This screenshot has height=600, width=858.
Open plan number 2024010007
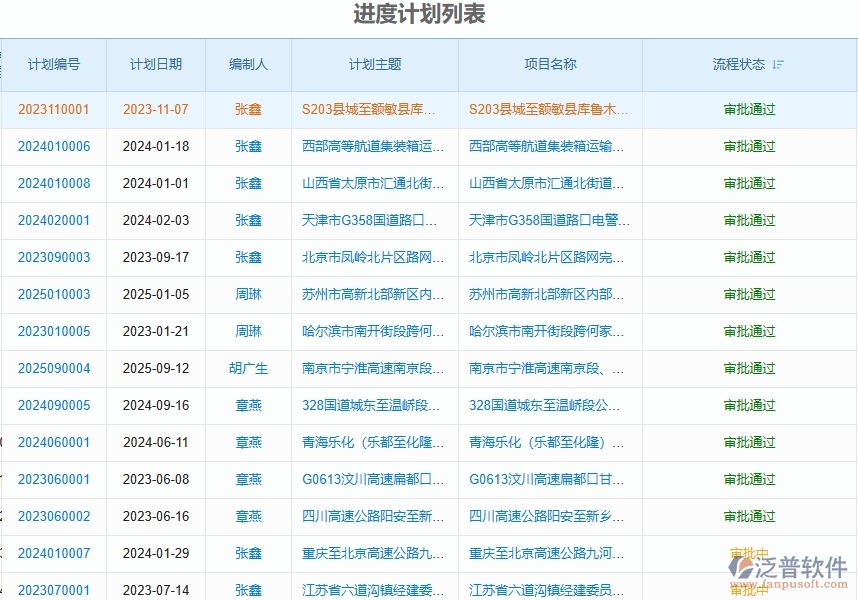point(54,553)
